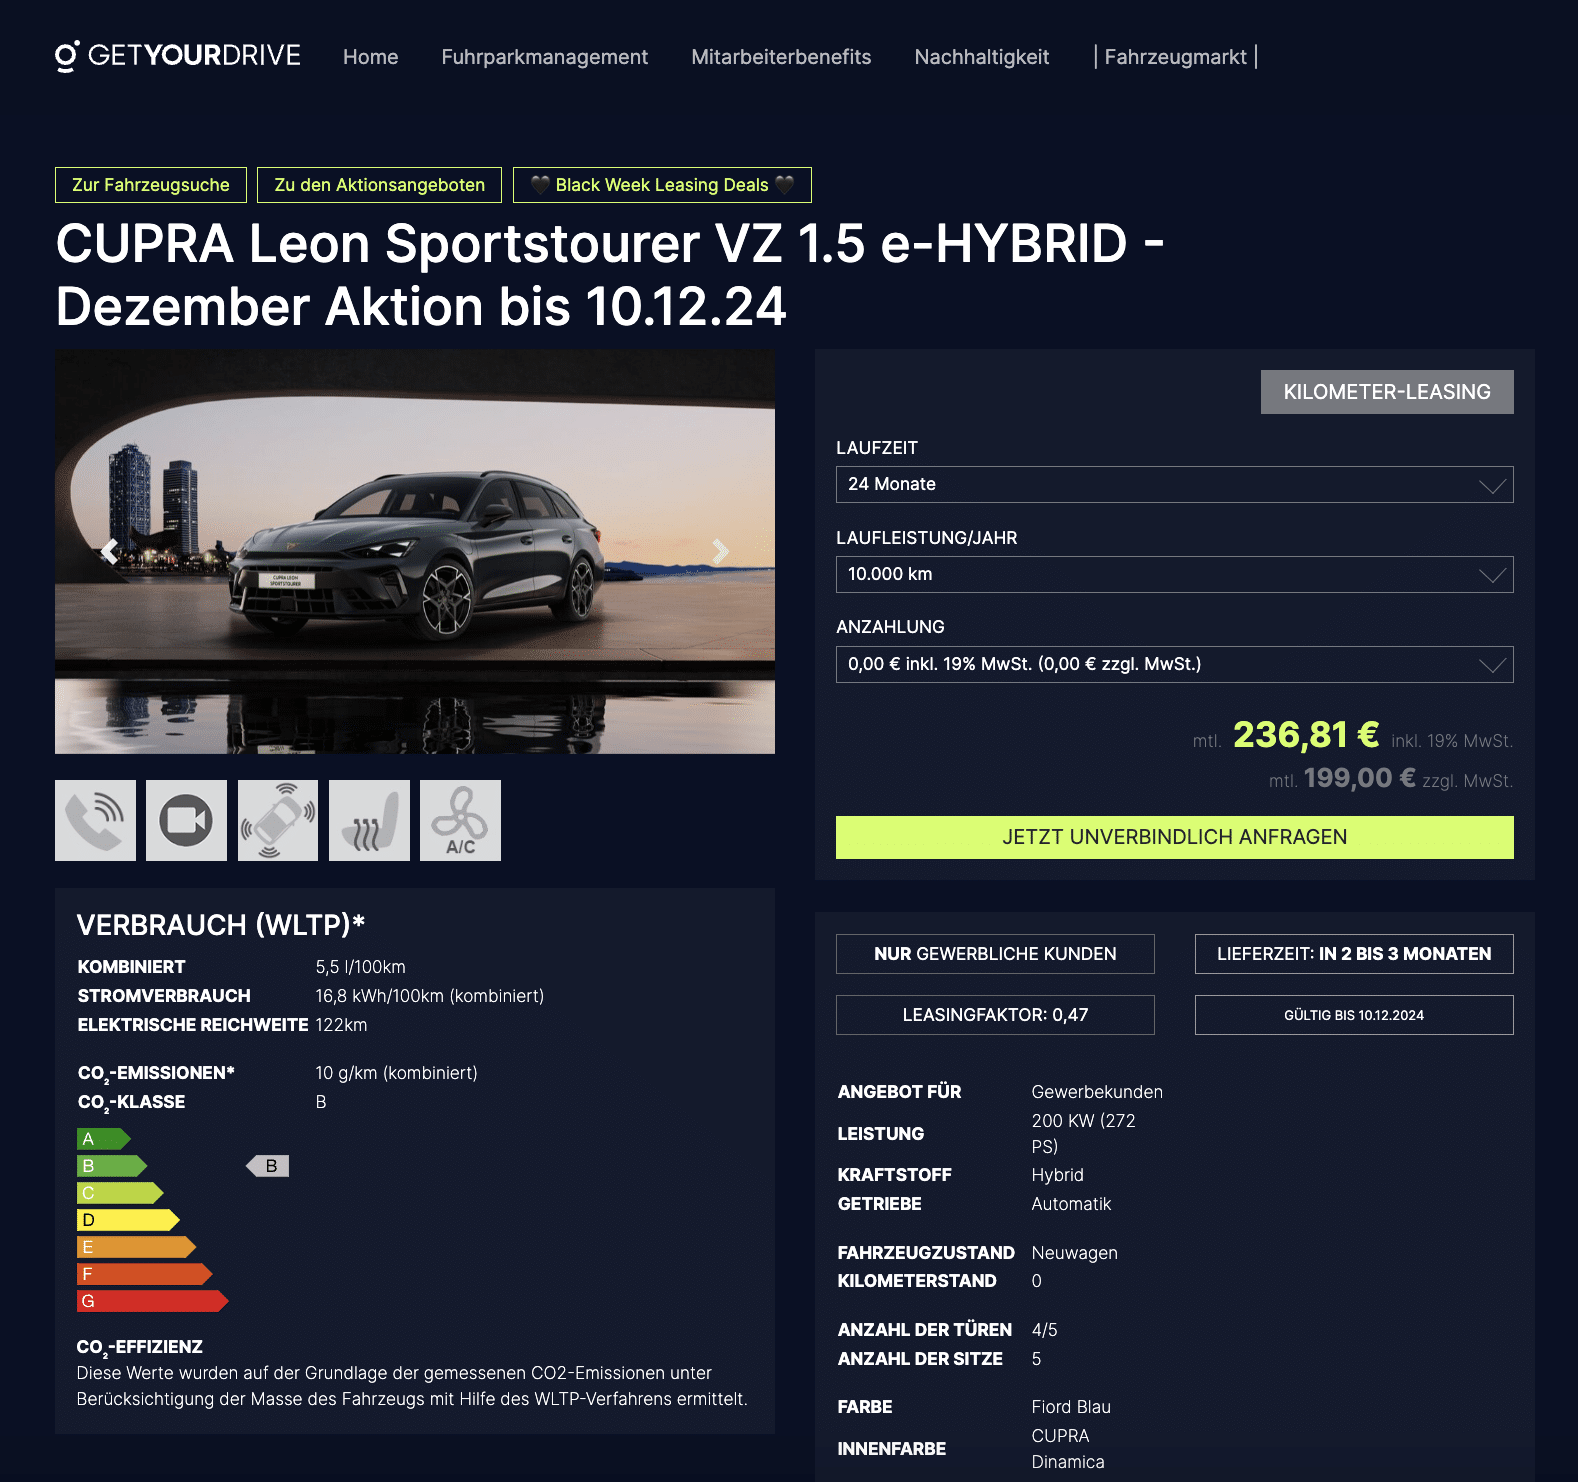Screen dimensions: 1578x1482
Task: Open the GetYourDrive logo homepage
Action: (178, 56)
